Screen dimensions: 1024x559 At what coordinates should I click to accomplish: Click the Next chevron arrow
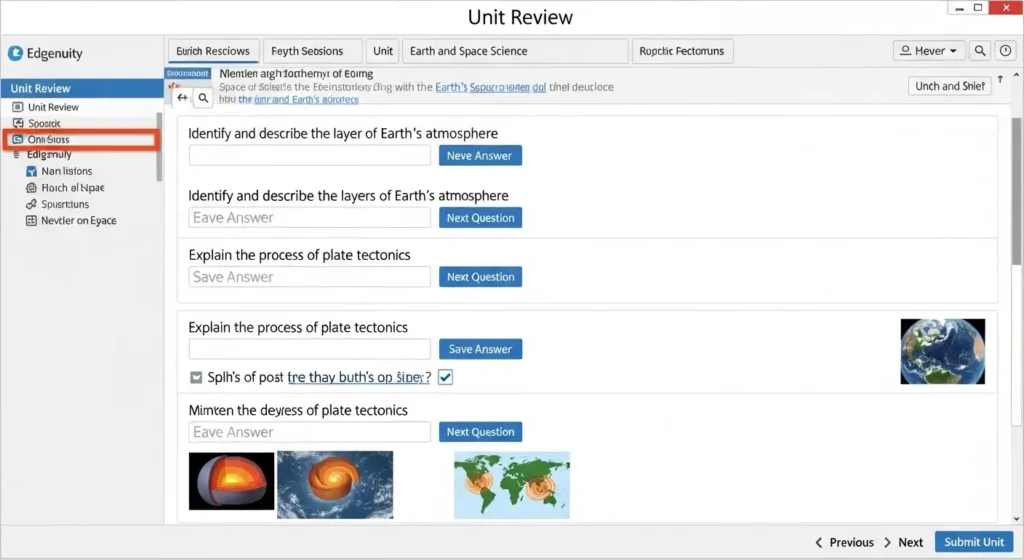[888, 543]
